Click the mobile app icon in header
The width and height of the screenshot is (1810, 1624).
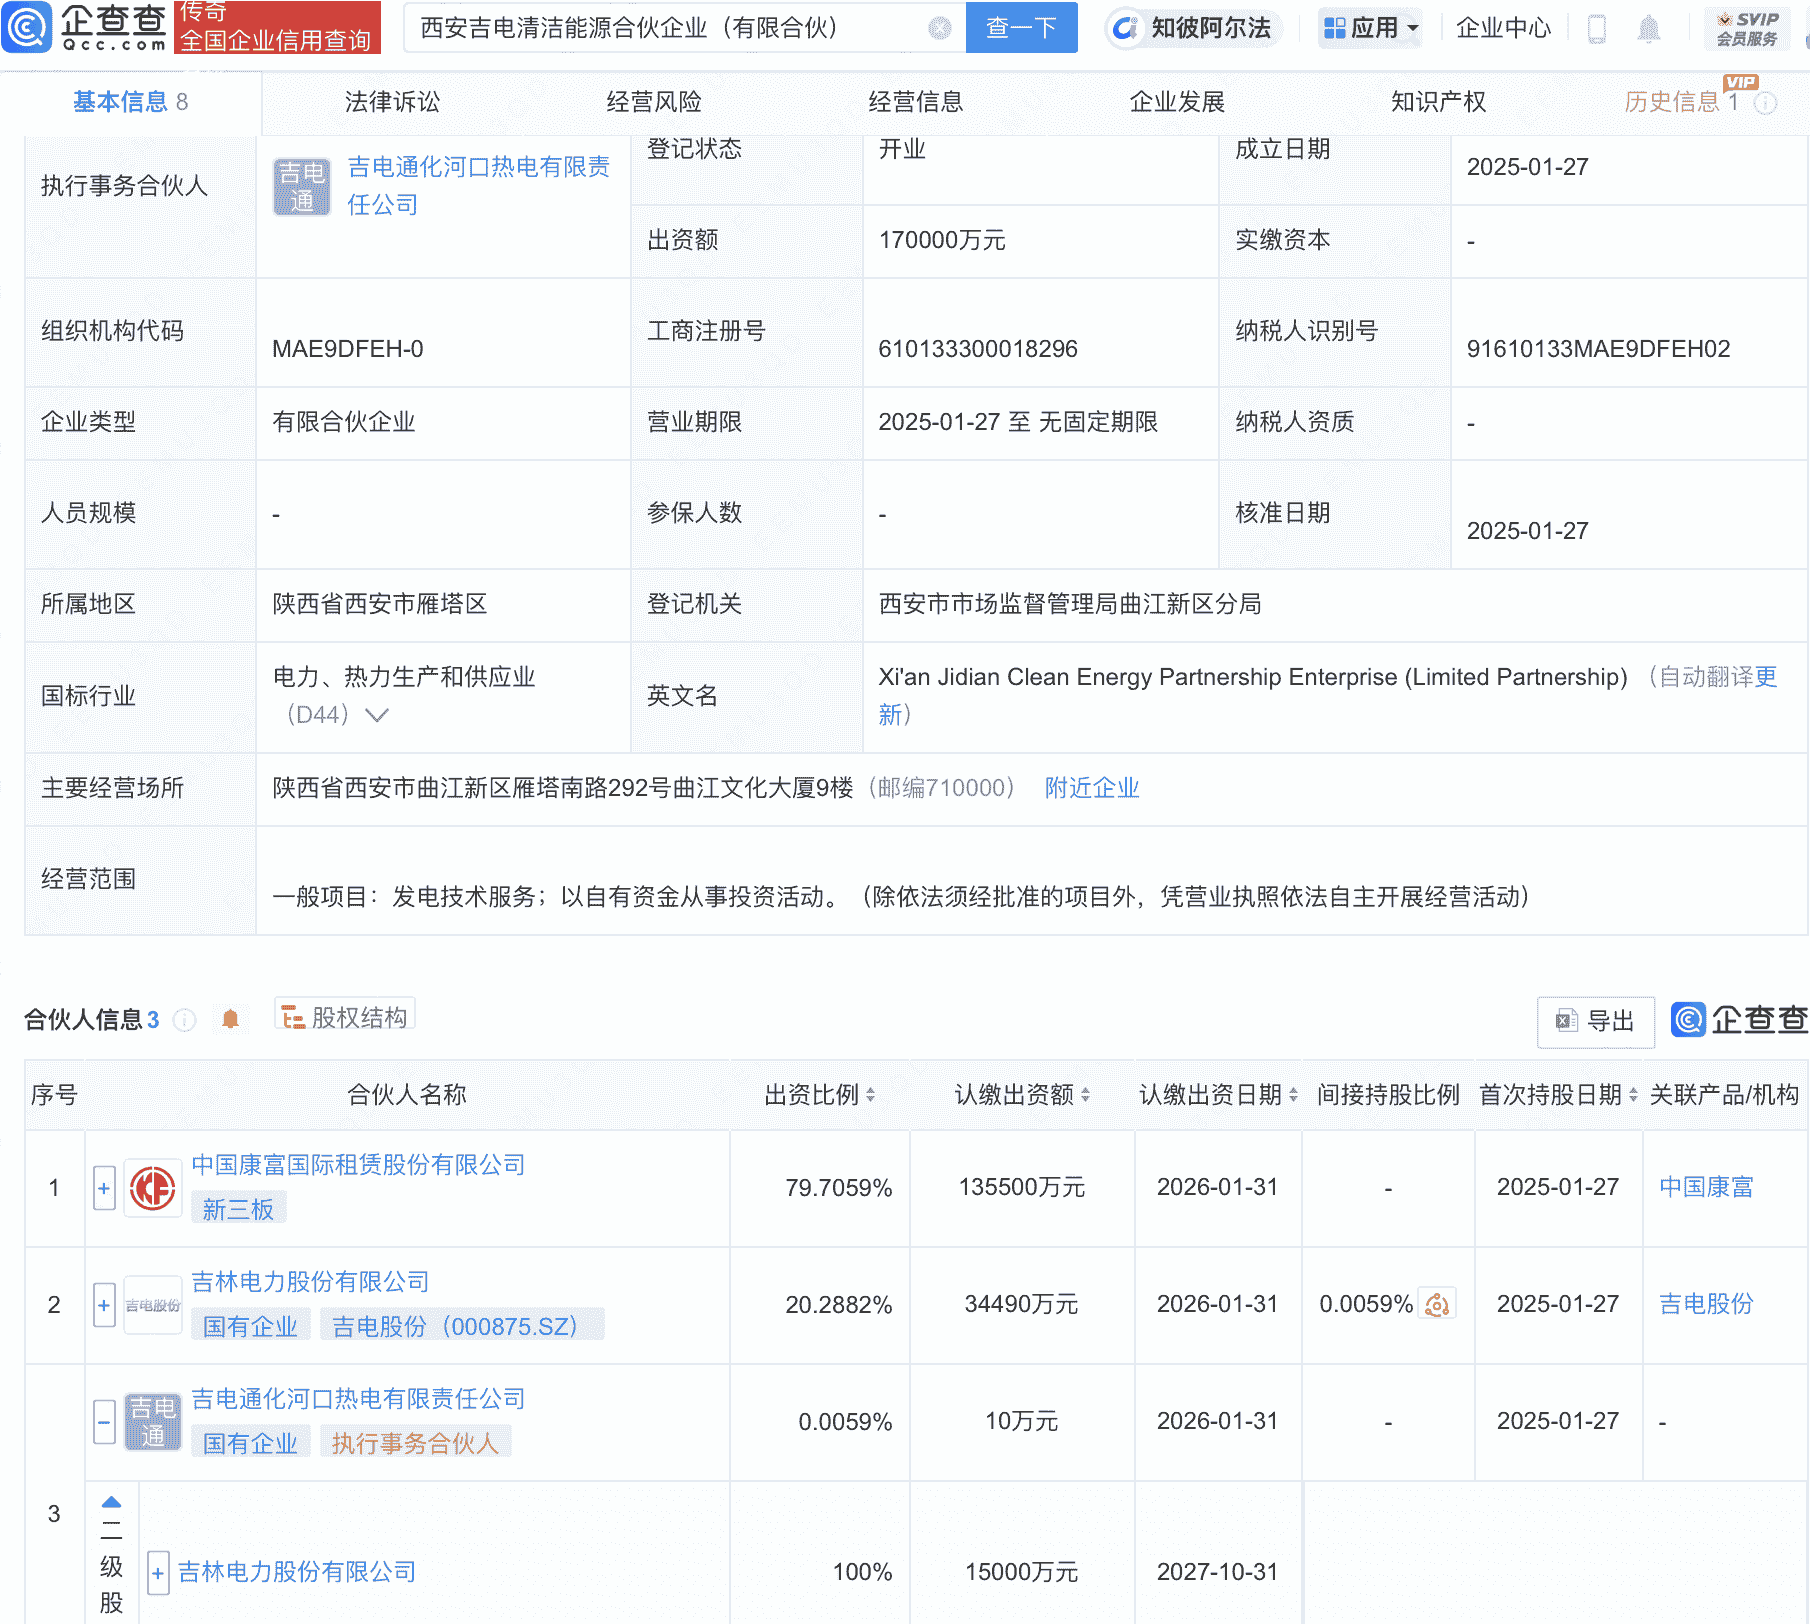tap(1597, 28)
